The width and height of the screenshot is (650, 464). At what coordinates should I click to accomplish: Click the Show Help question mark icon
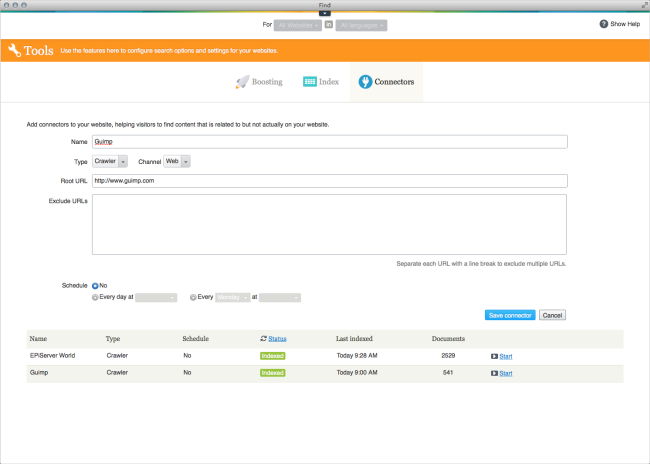(604, 24)
